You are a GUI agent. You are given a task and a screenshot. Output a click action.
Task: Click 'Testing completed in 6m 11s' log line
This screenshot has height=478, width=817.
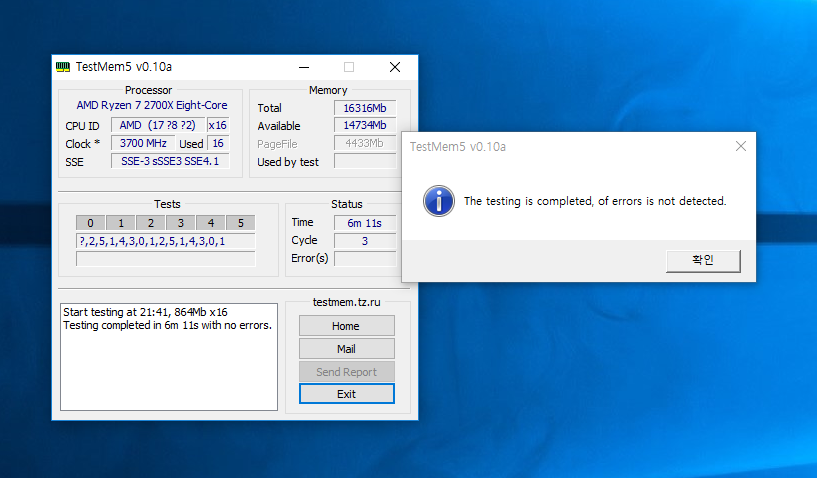click(167, 325)
